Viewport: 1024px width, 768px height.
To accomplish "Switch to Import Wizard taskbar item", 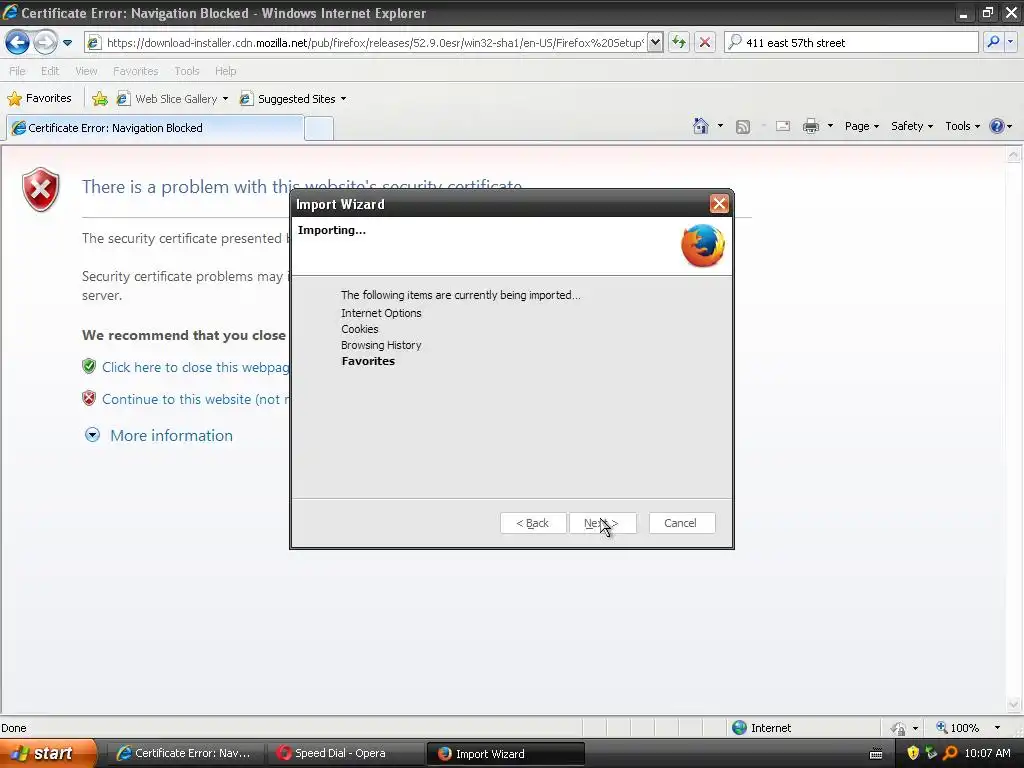I will coord(505,754).
